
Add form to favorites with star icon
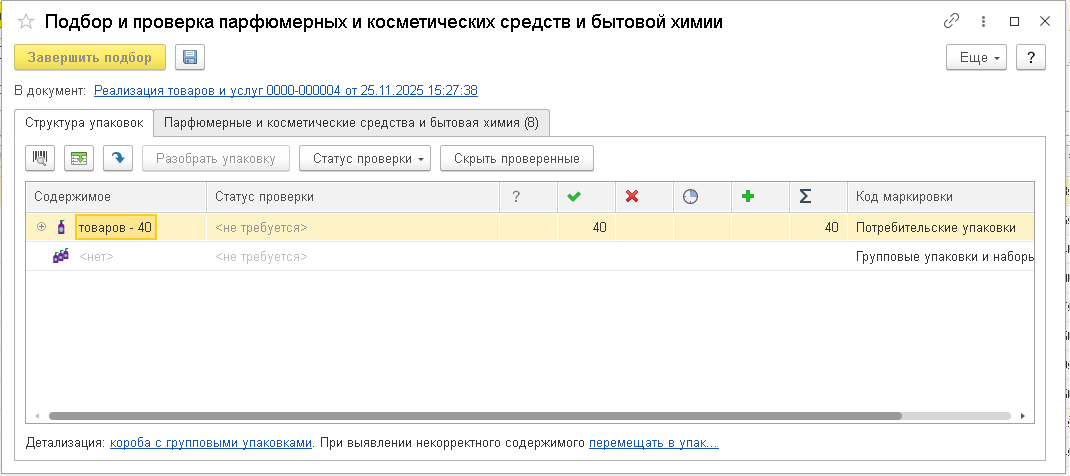tap(26, 21)
